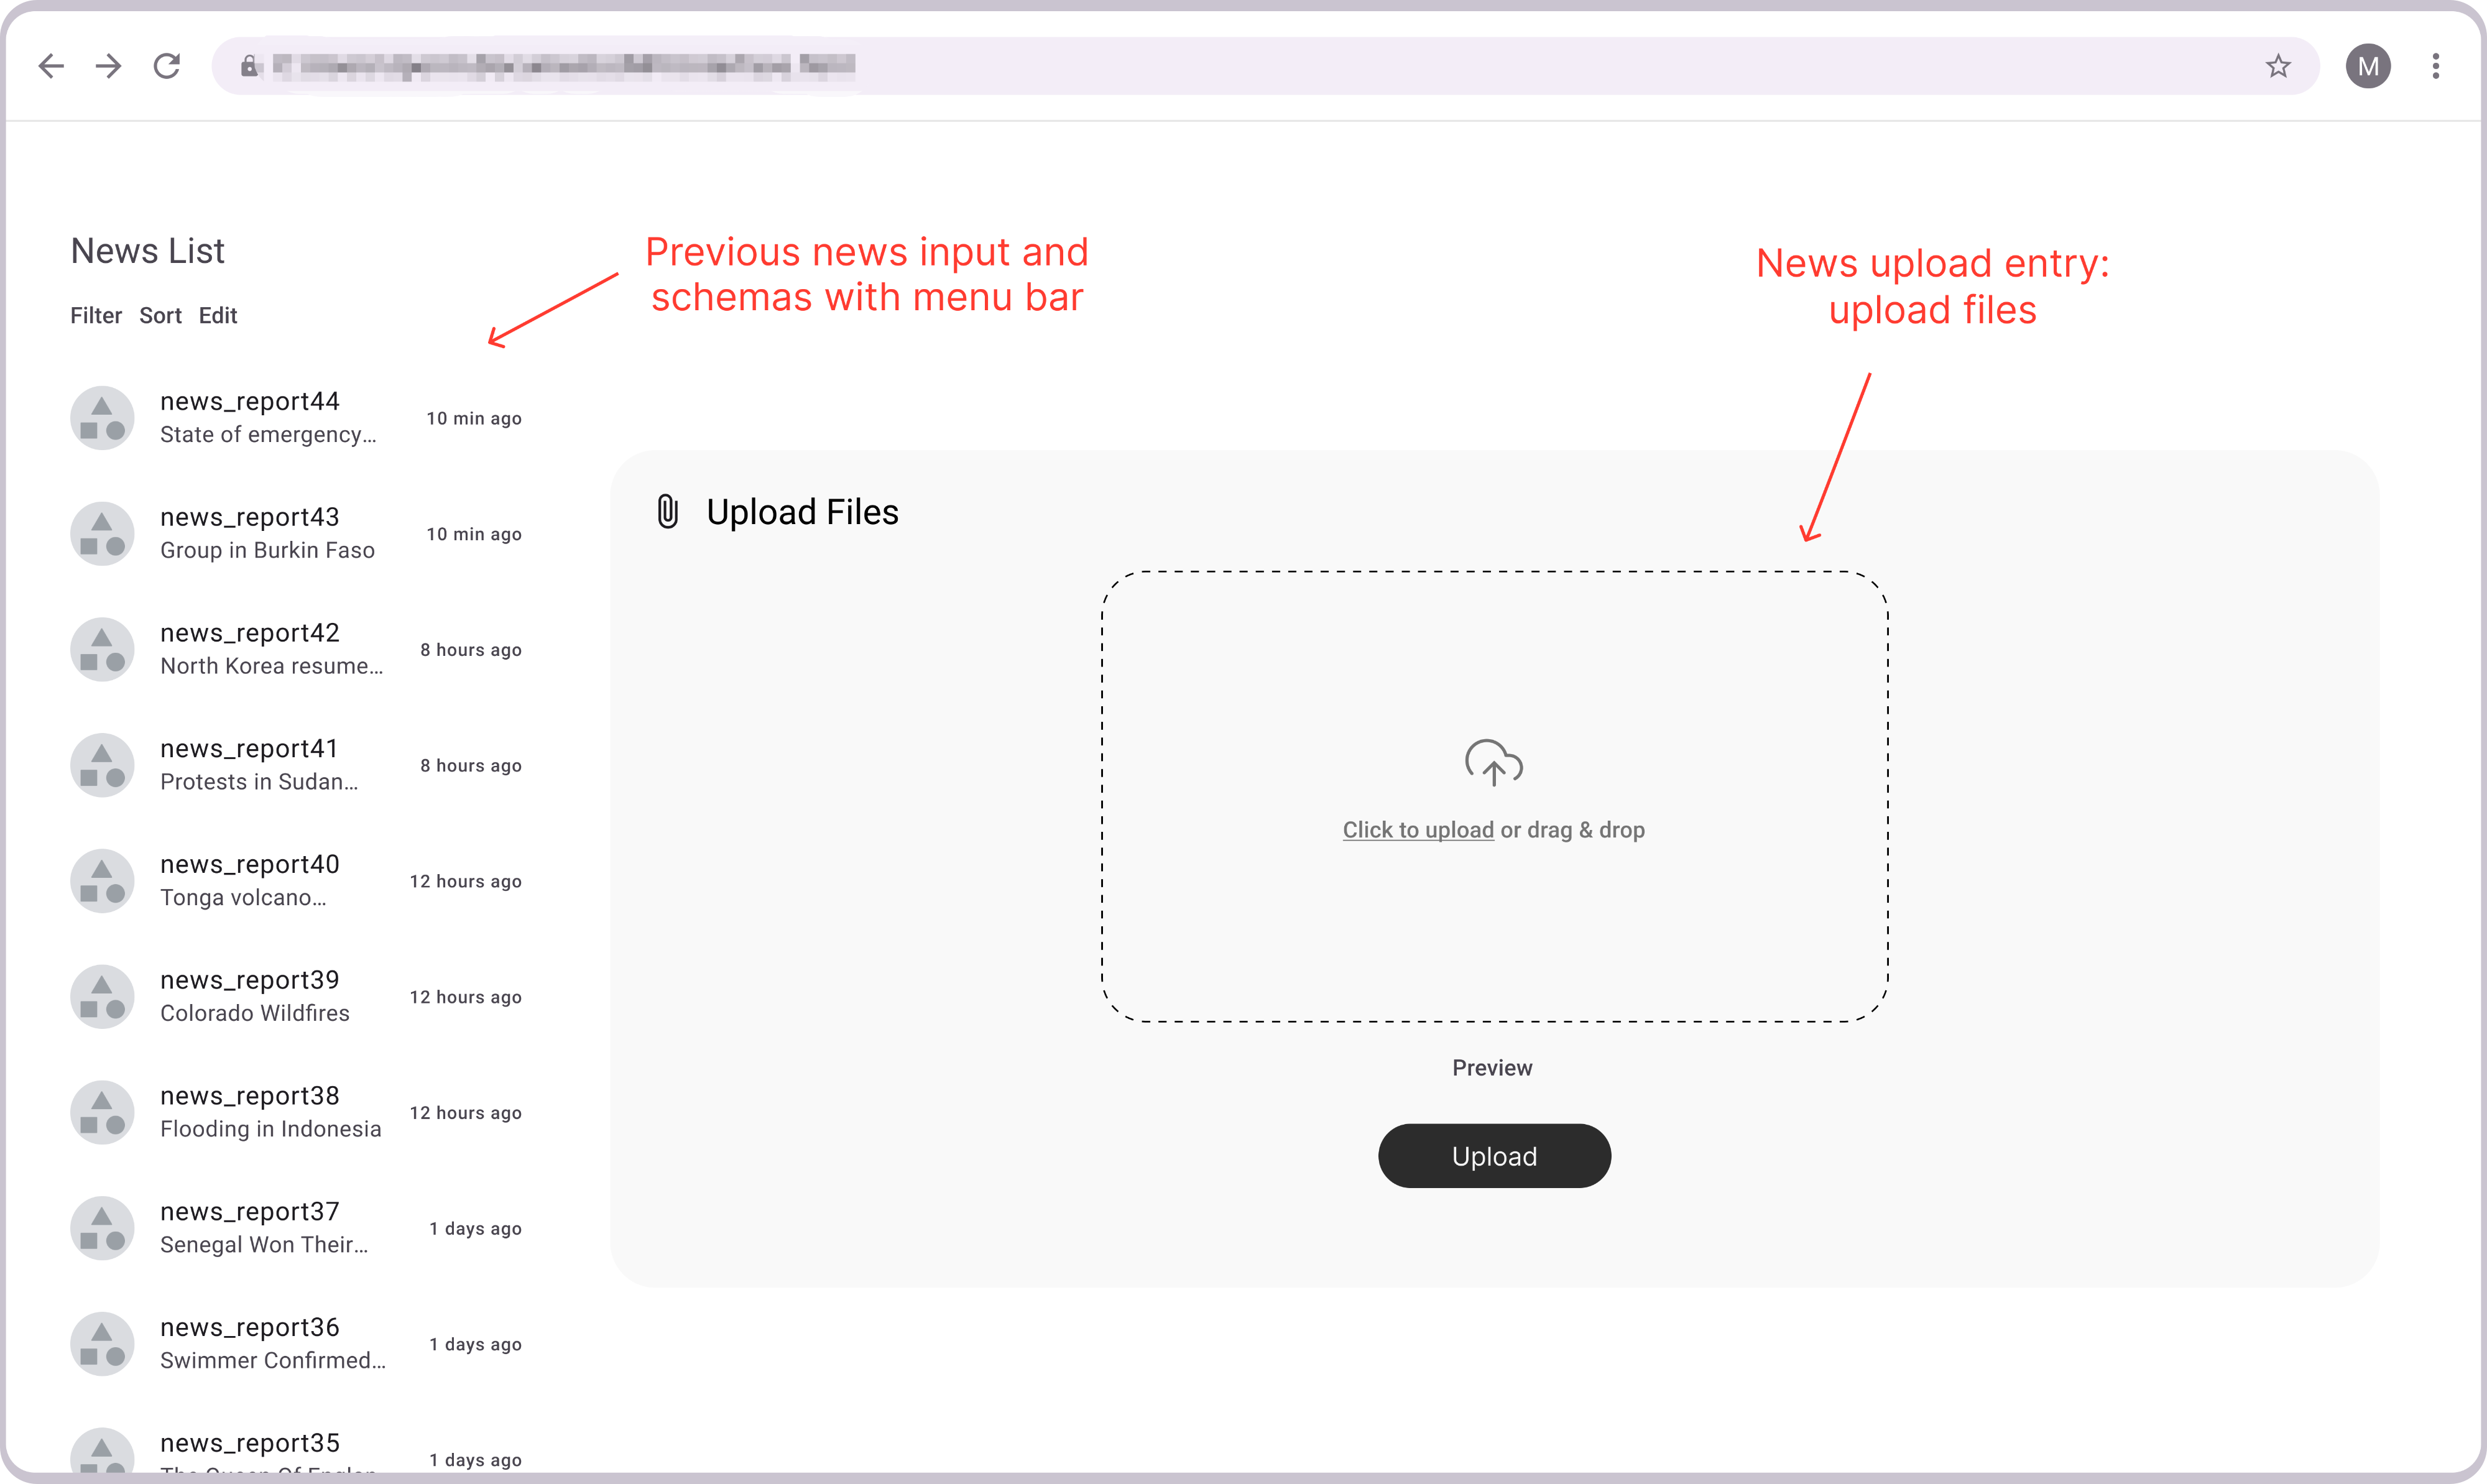Viewport: 2487px width, 1484px height.
Task: Open Filter menu in News List
Action: (96, 316)
